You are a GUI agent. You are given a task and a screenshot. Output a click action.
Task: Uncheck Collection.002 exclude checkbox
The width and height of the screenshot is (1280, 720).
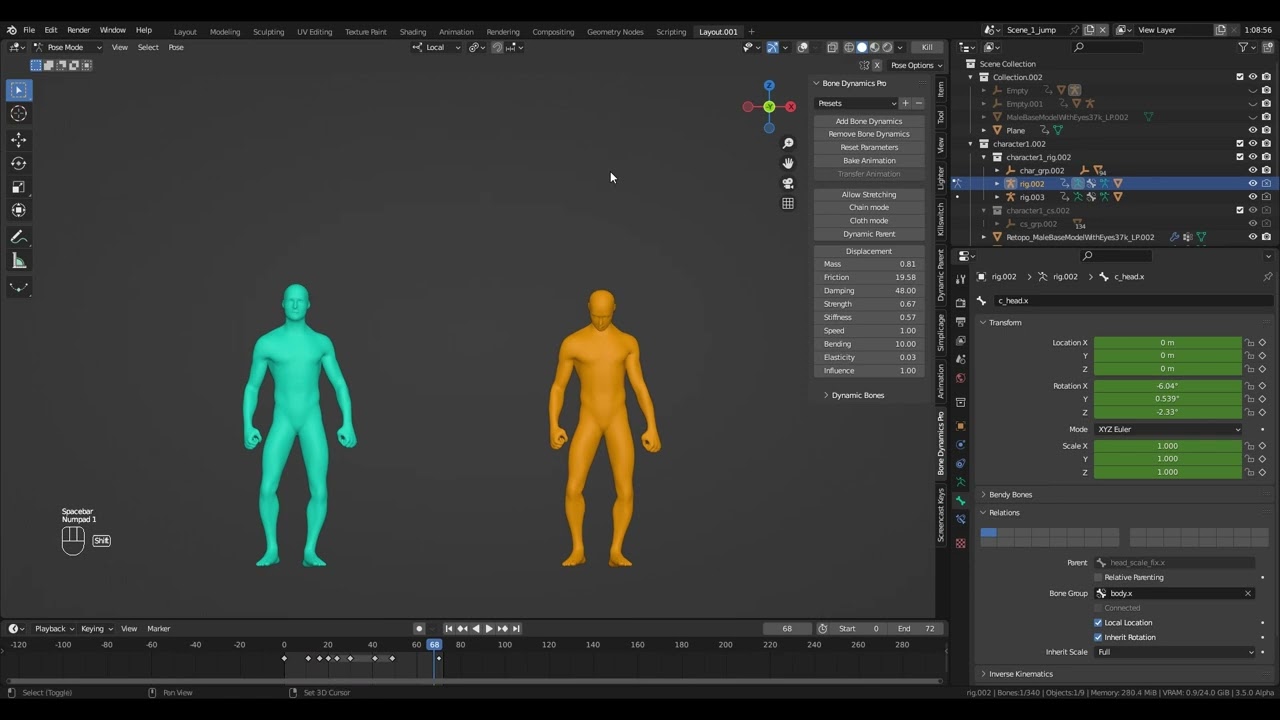[x=1240, y=77]
